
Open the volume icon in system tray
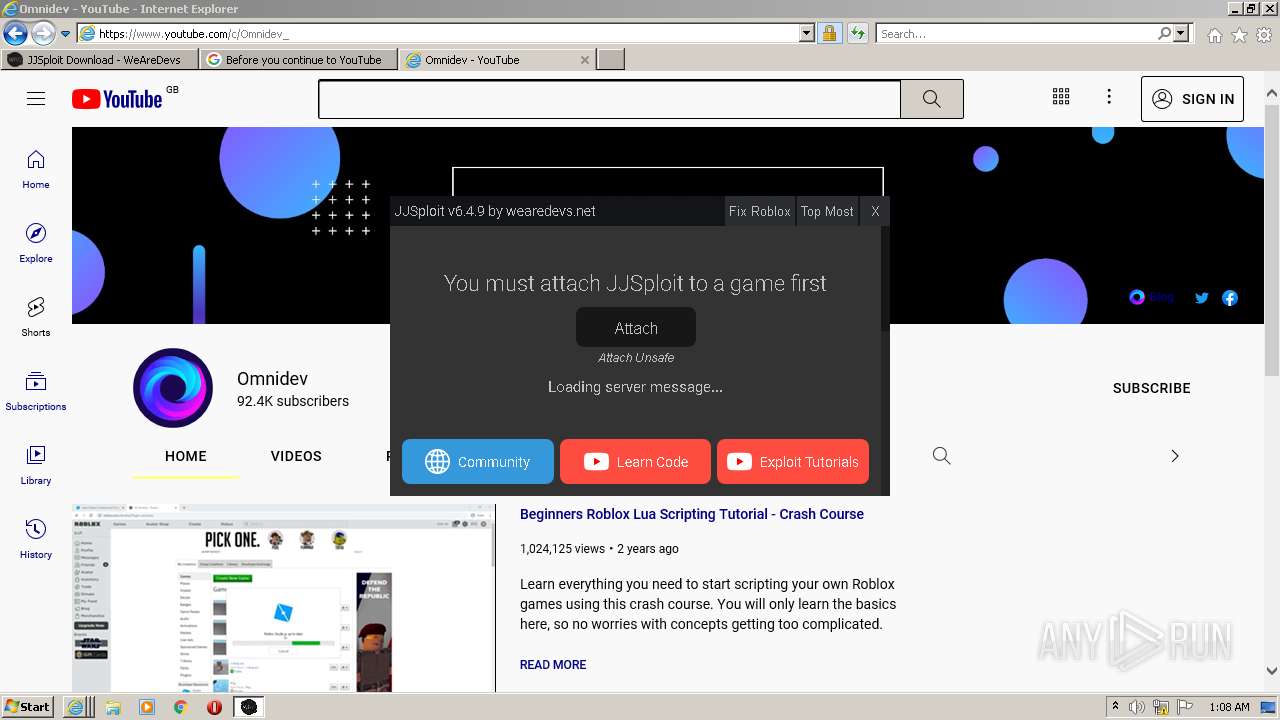pyautogui.click(x=1136, y=707)
